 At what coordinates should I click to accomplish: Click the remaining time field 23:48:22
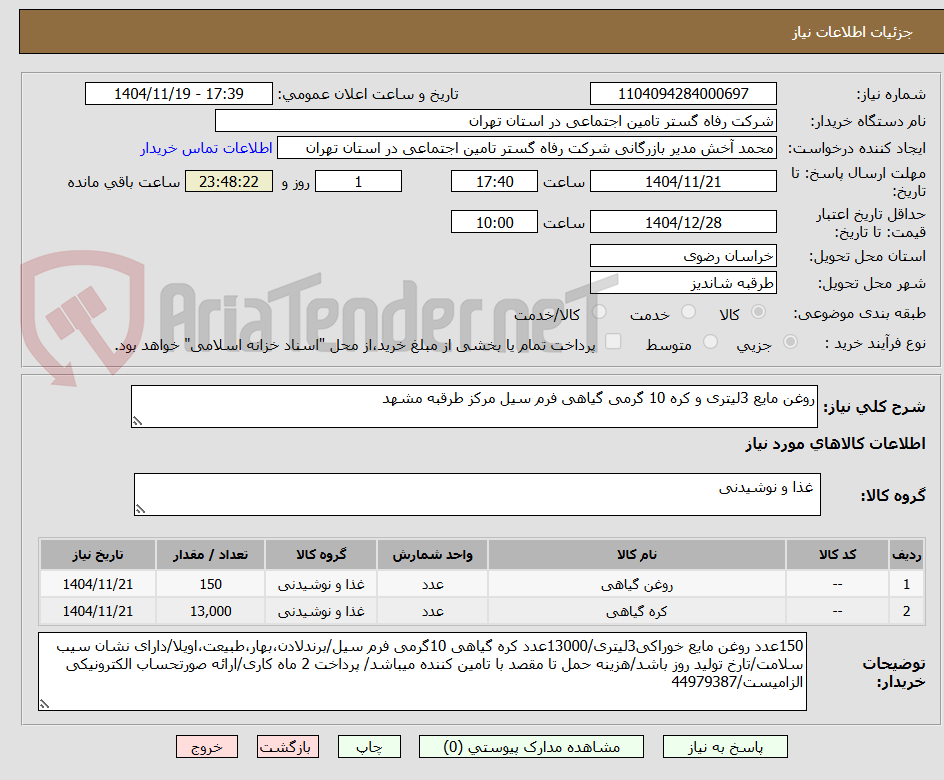[229, 181]
